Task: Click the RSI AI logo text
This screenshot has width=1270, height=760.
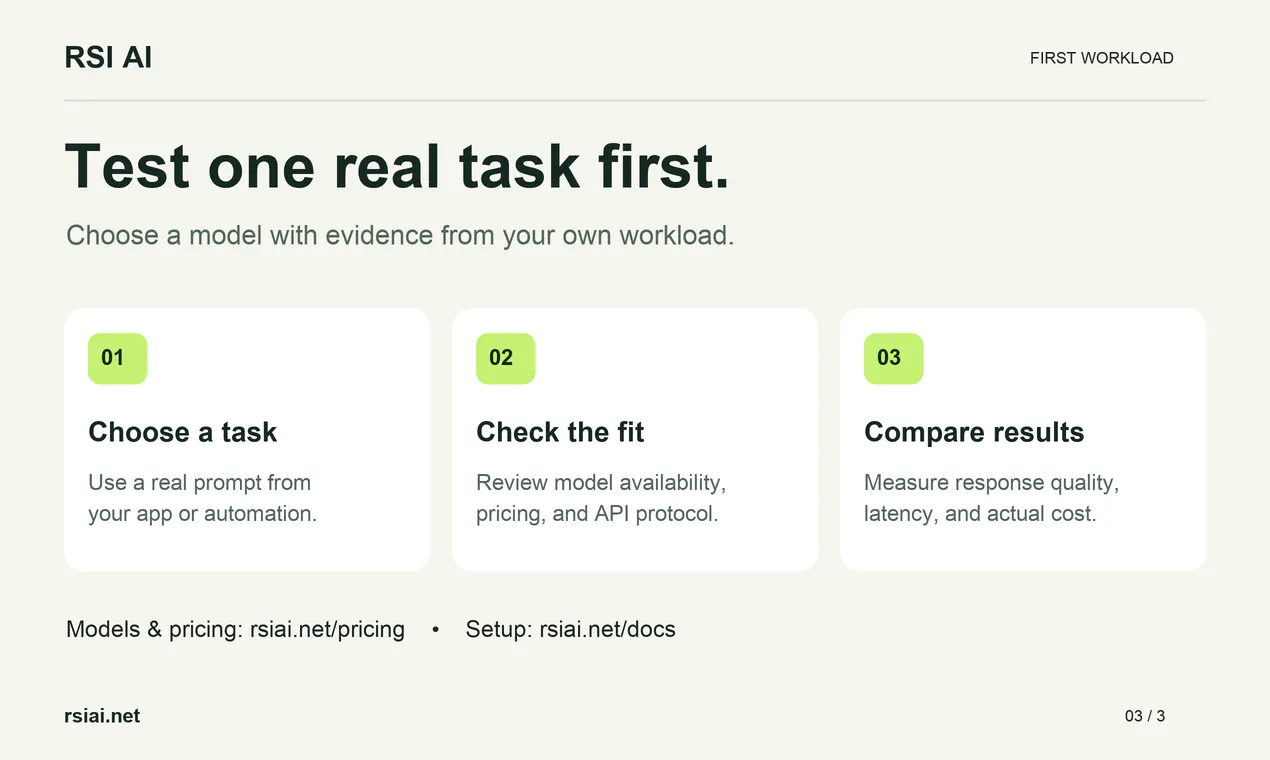Action: point(108,58)
